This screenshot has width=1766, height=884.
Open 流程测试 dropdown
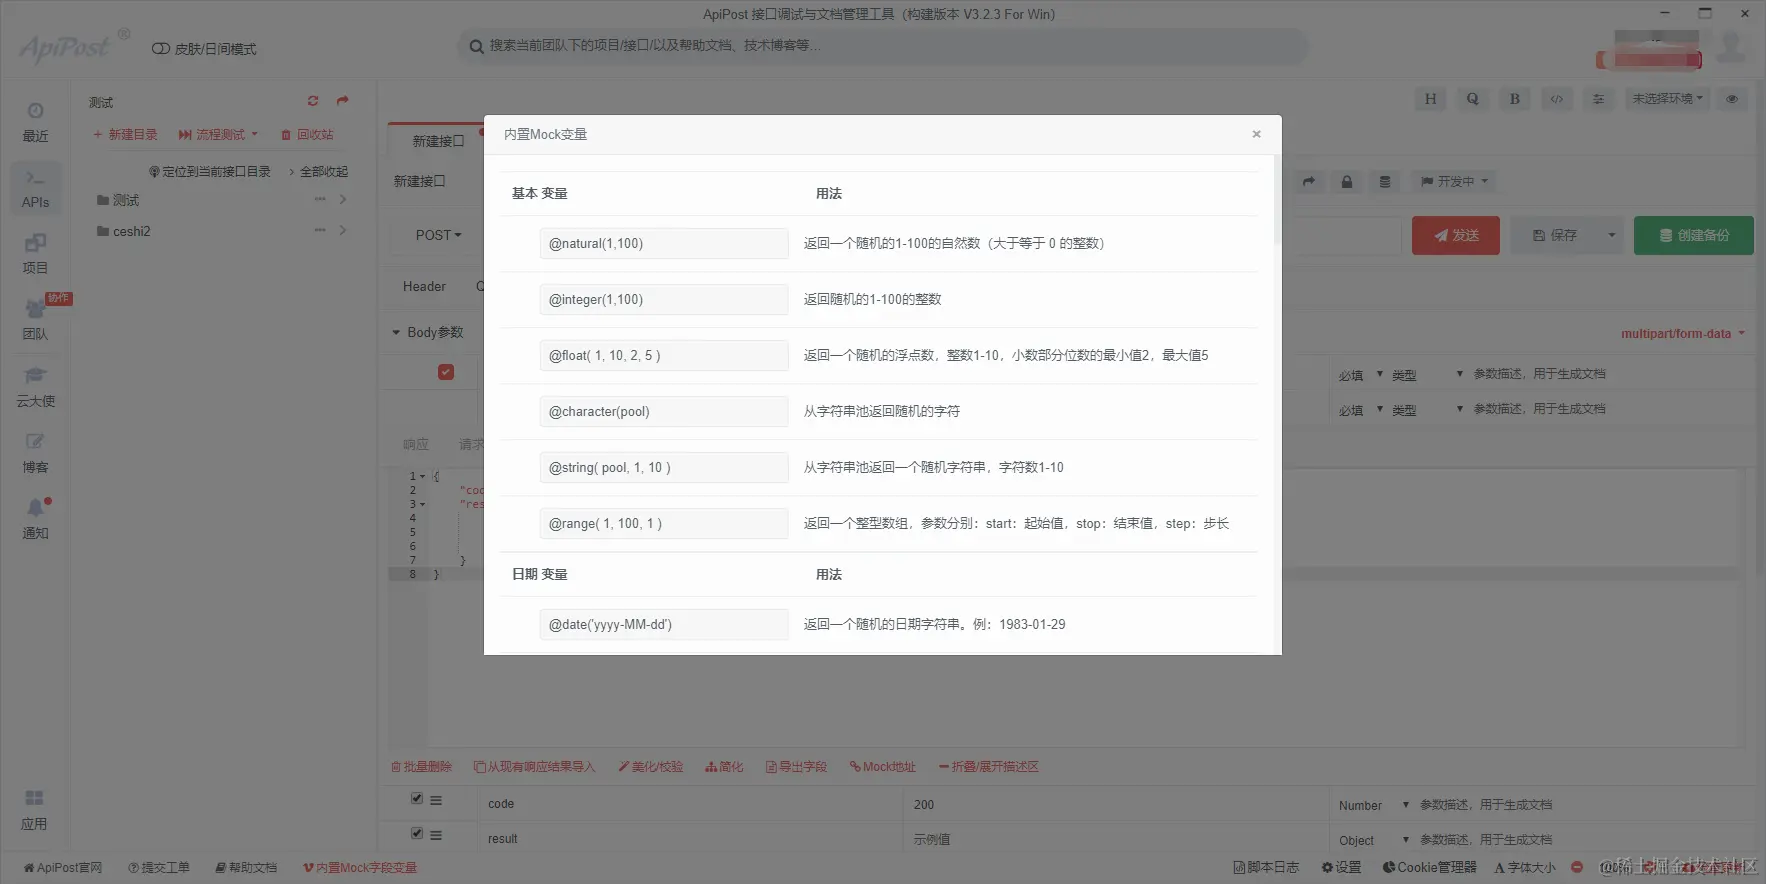coord(218,134)
